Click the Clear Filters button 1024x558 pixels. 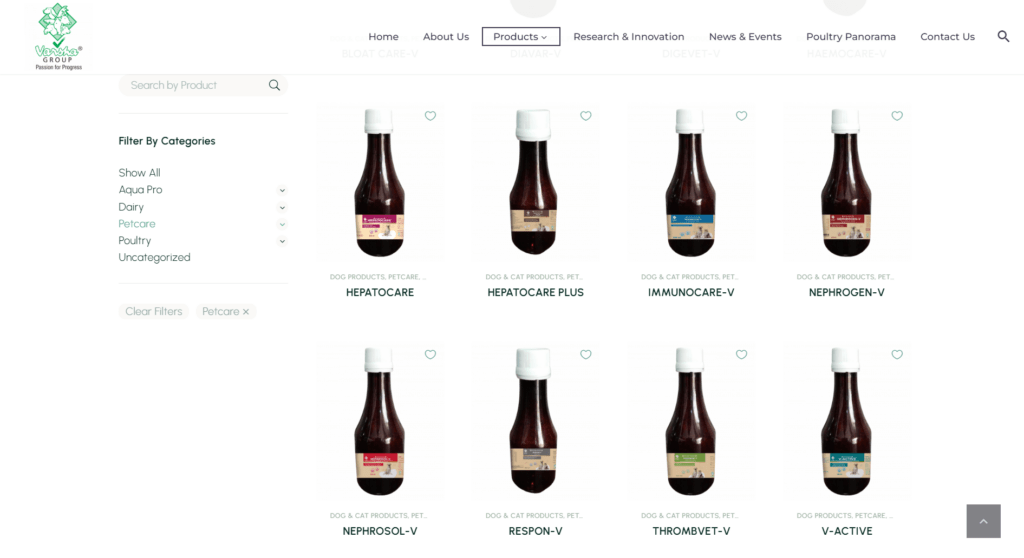tap(153, 312)
